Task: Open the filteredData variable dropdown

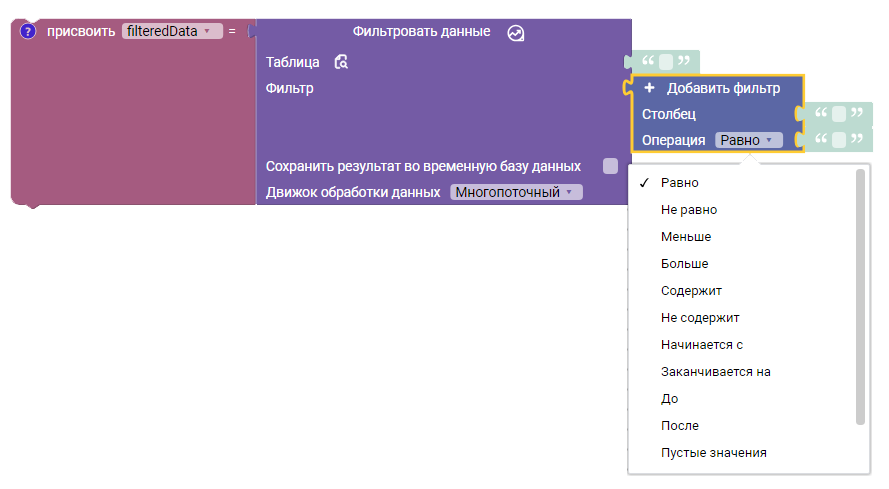Action: pos(172,31)
